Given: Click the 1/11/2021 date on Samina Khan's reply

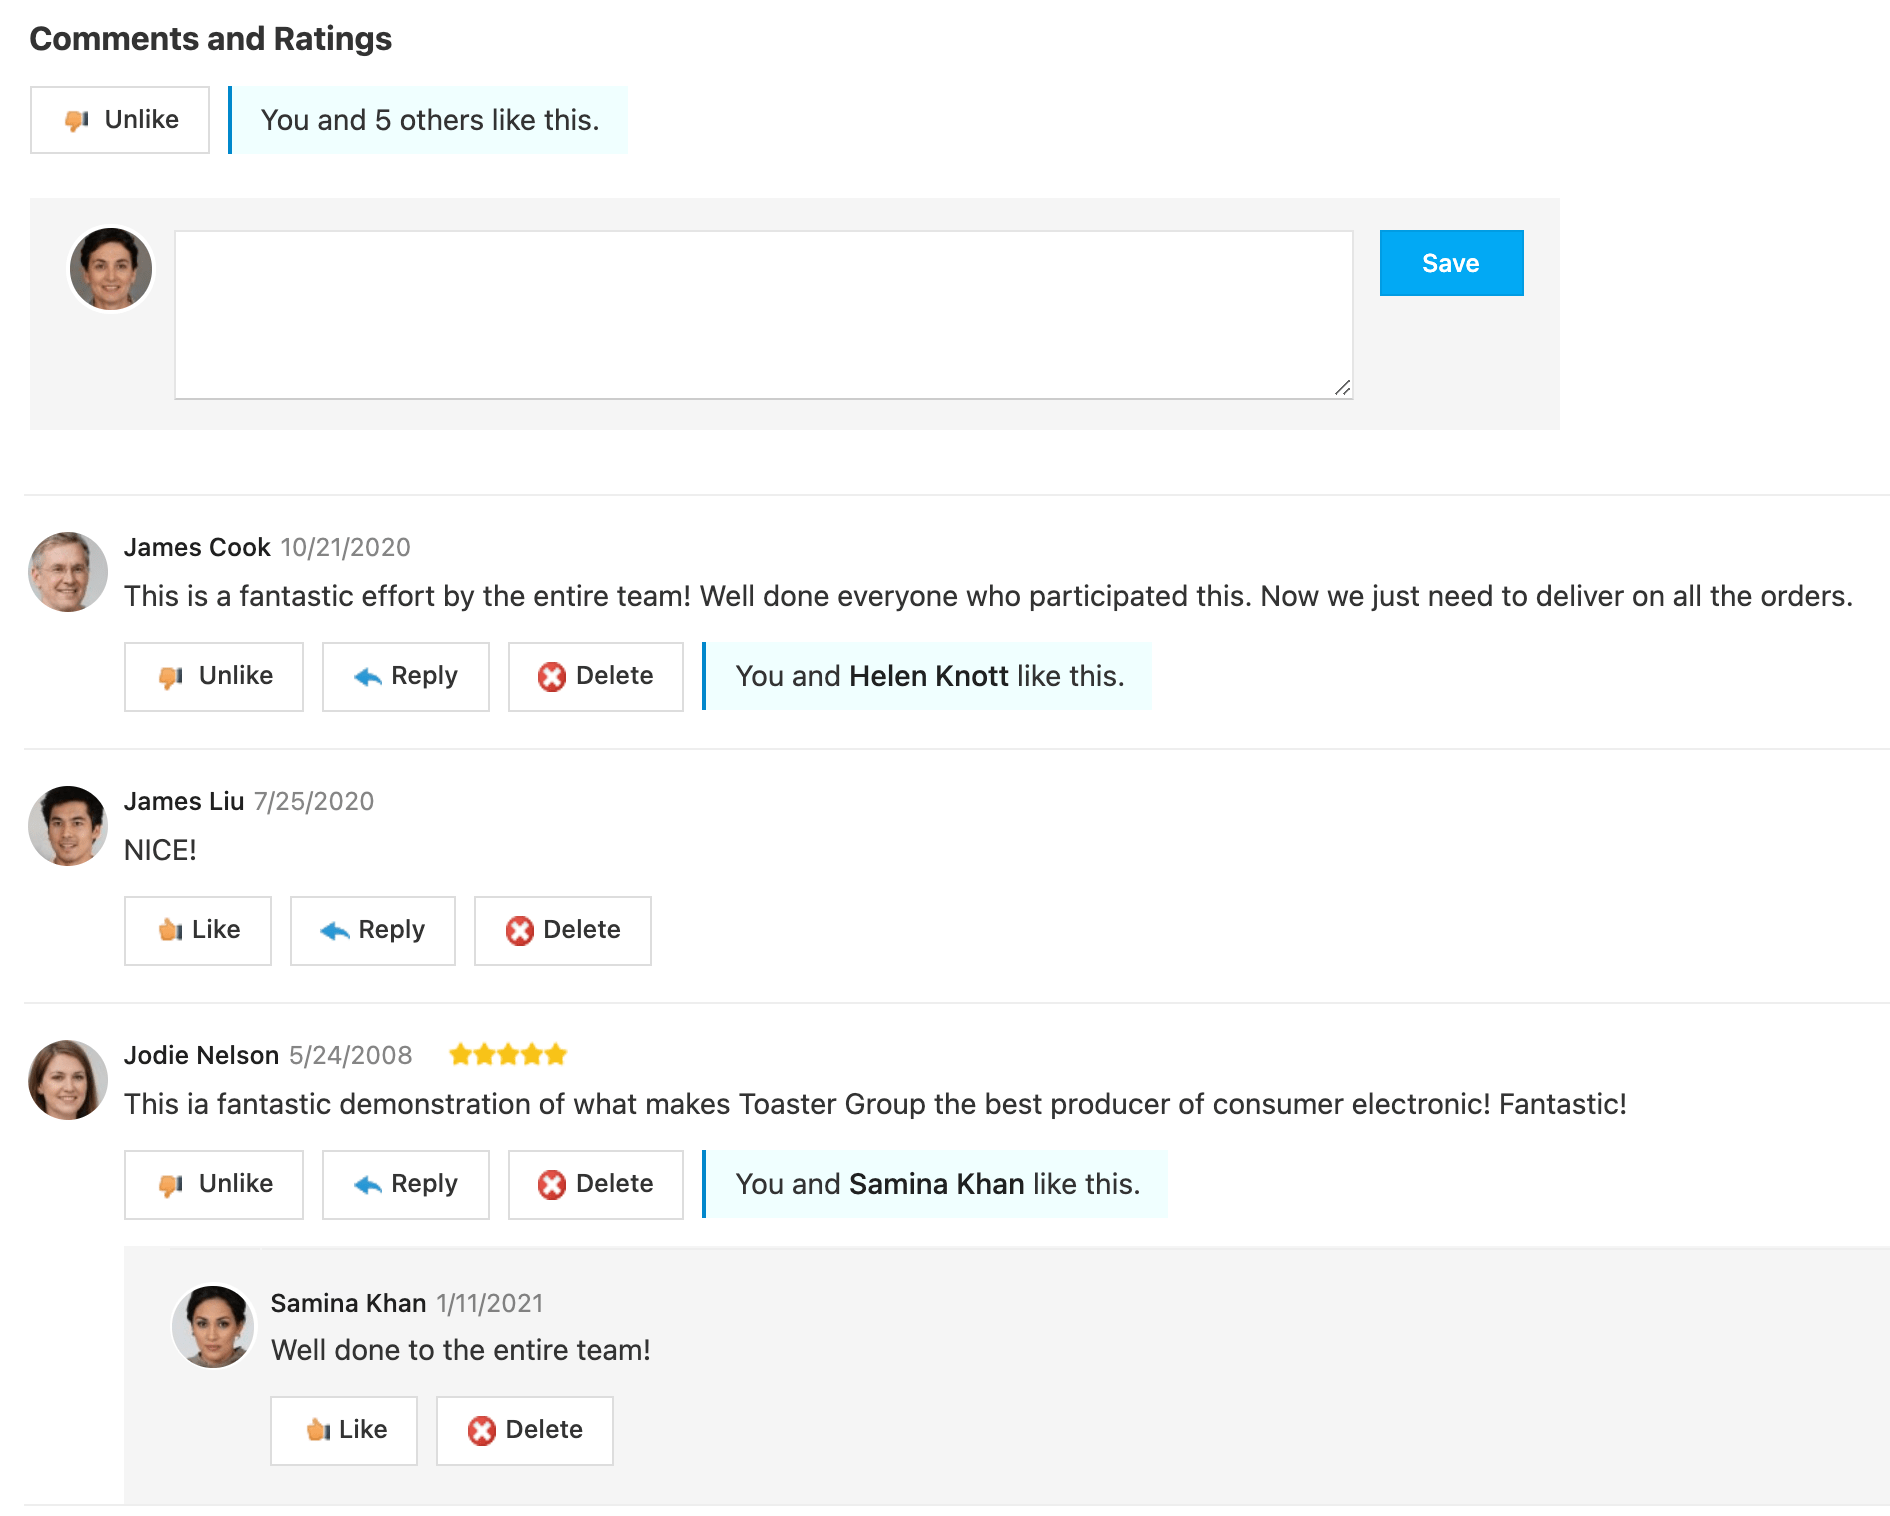Looking at the screenshot, I should [490, 1303].
